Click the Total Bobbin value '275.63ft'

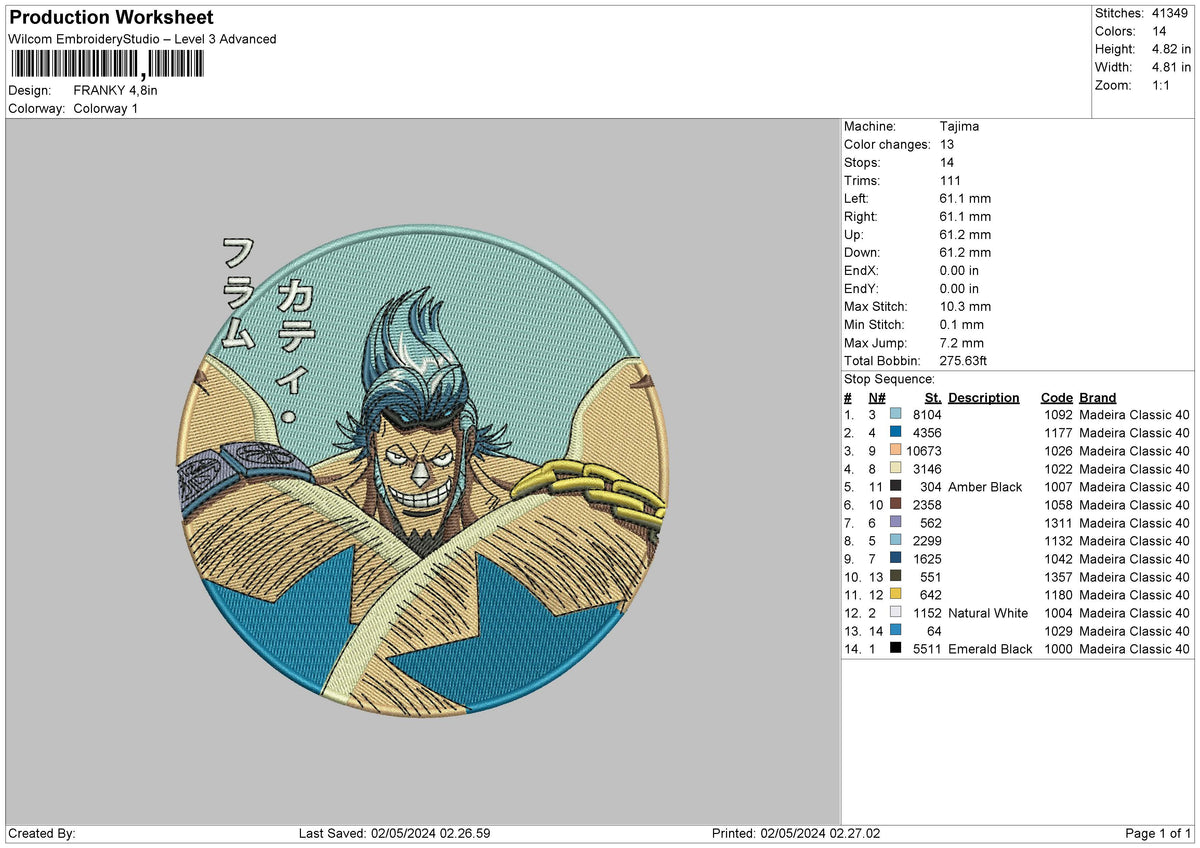pos(964,361)
